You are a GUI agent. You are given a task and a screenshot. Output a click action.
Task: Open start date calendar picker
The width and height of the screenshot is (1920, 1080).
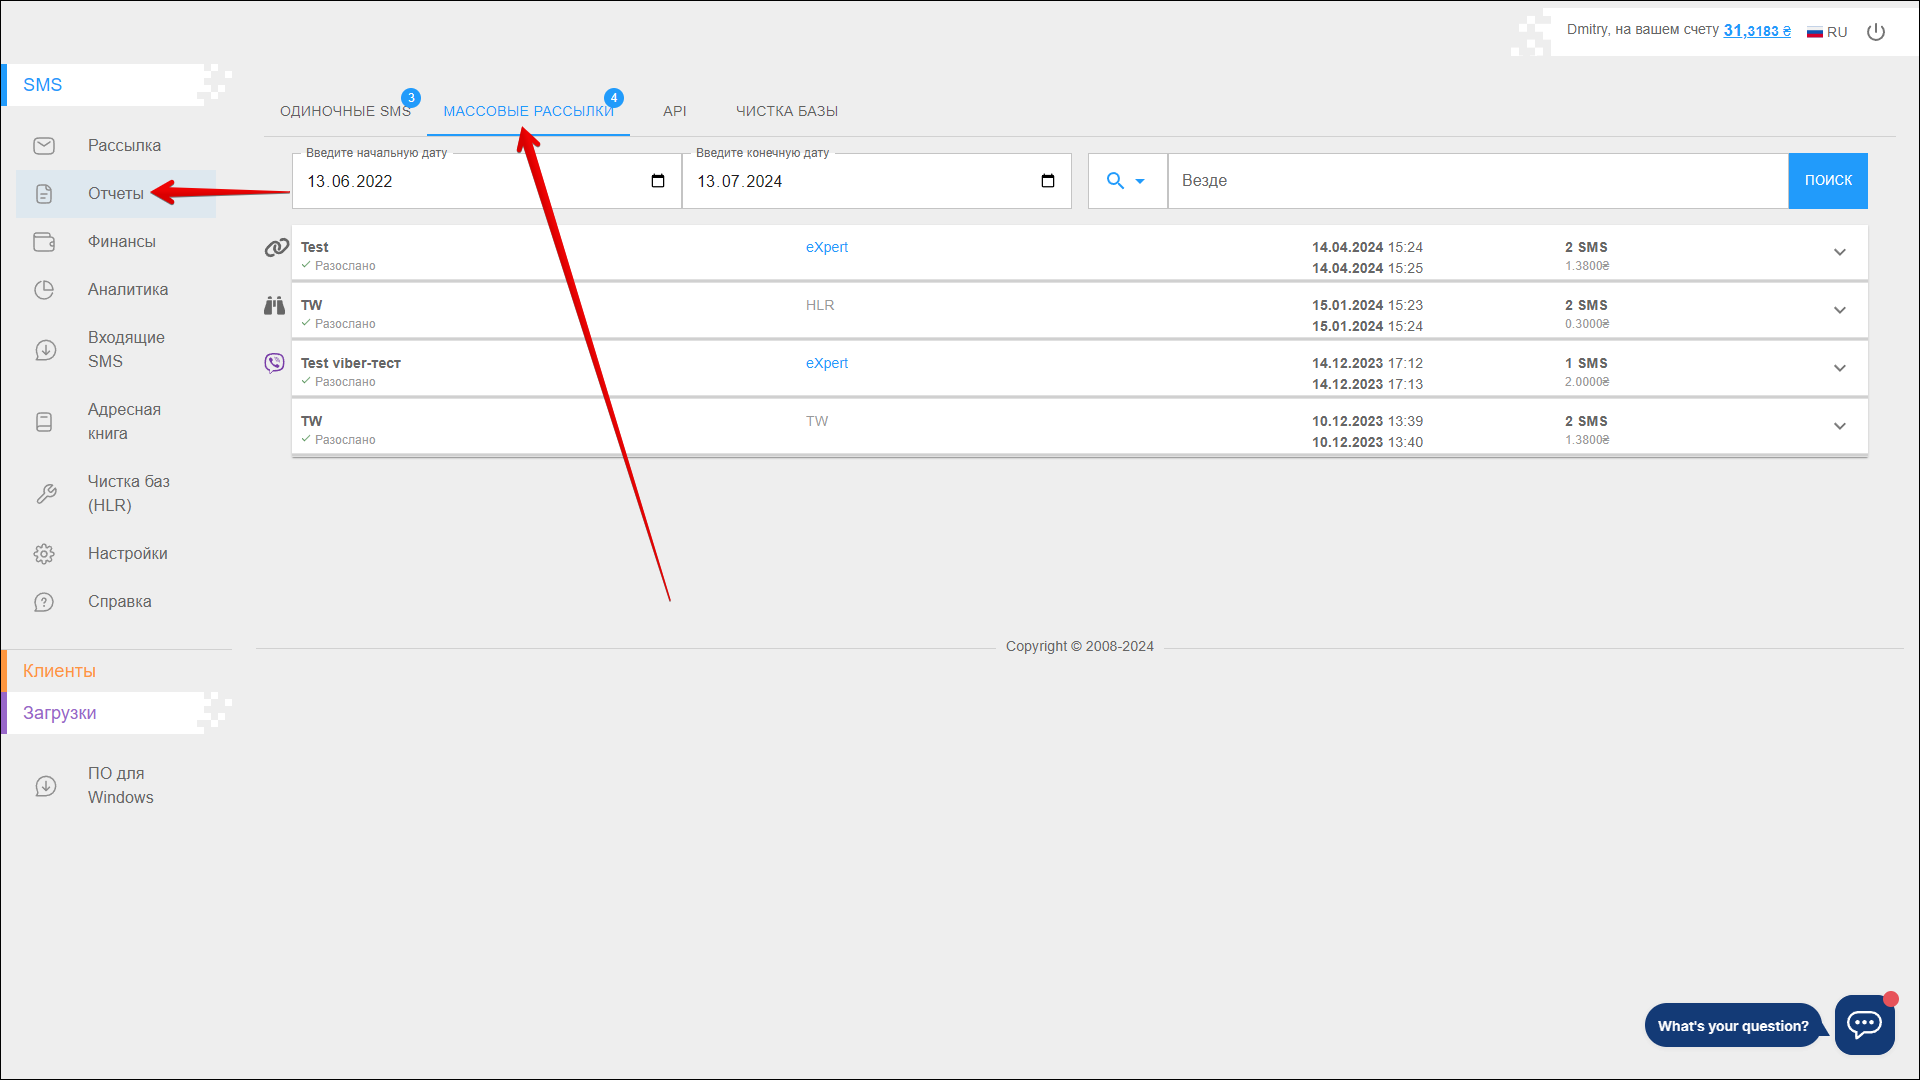tap(658, 181)
